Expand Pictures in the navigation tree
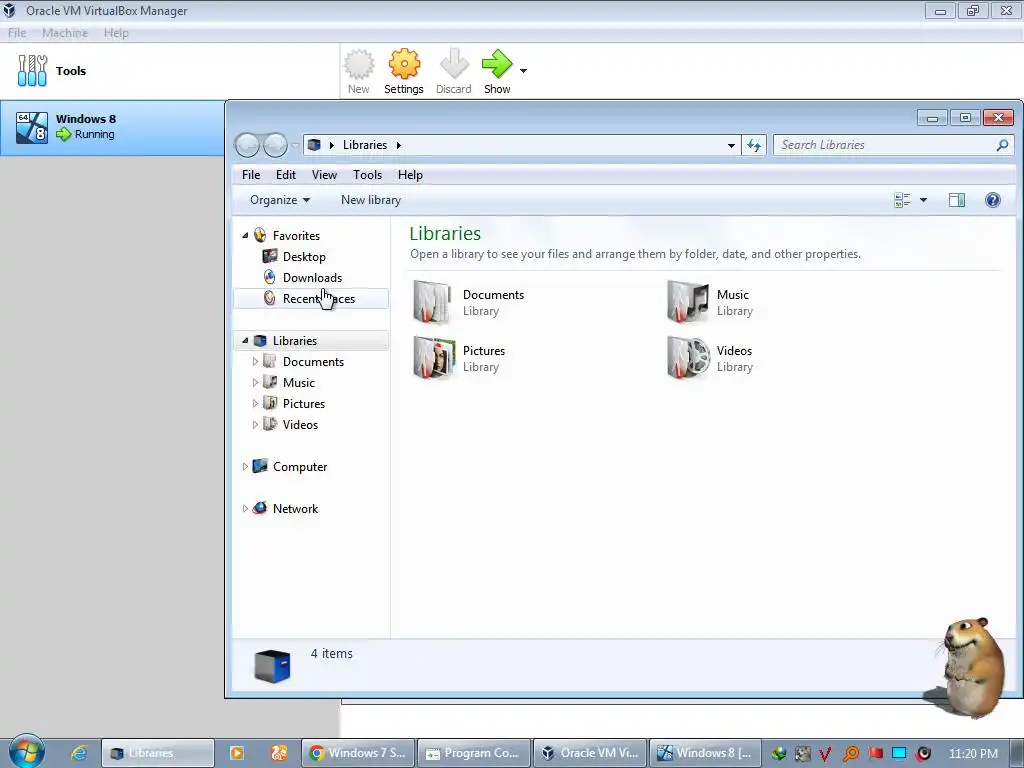This screenshot has width=1024, height=768. (x=255, y=403)
